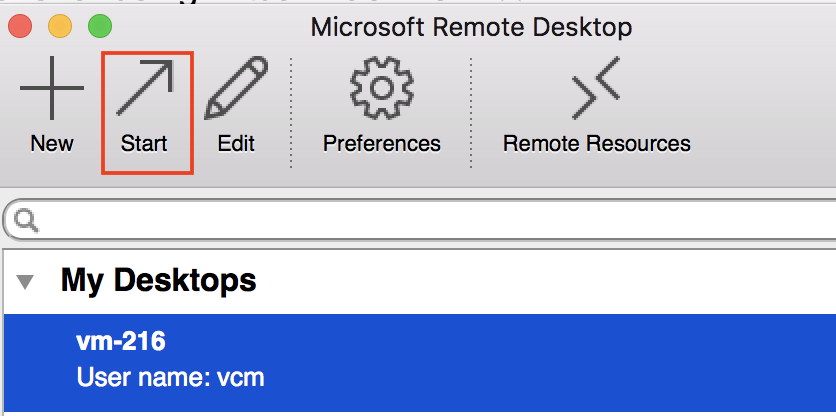Screen dimensions: 836x416
Task: Close the window with the red button
Action: coord(20,26)
